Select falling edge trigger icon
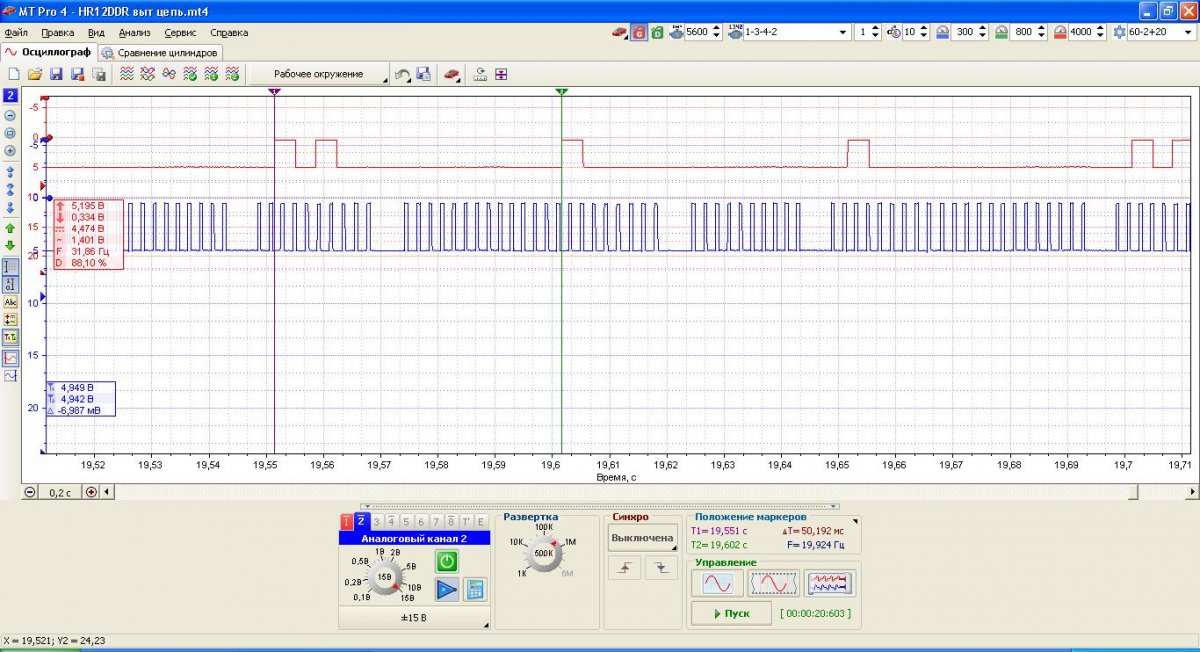This screenshot has width=1200, height=652. 659,568
